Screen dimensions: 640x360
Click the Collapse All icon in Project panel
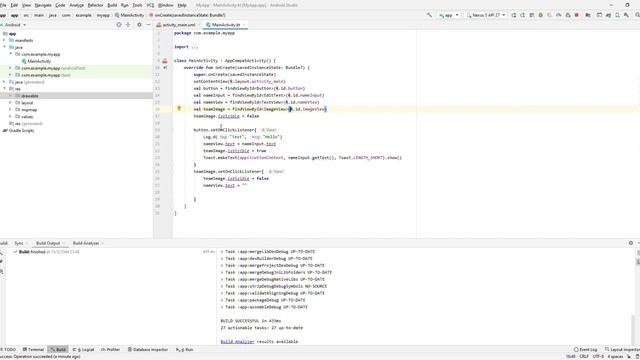tap(128, 25)
